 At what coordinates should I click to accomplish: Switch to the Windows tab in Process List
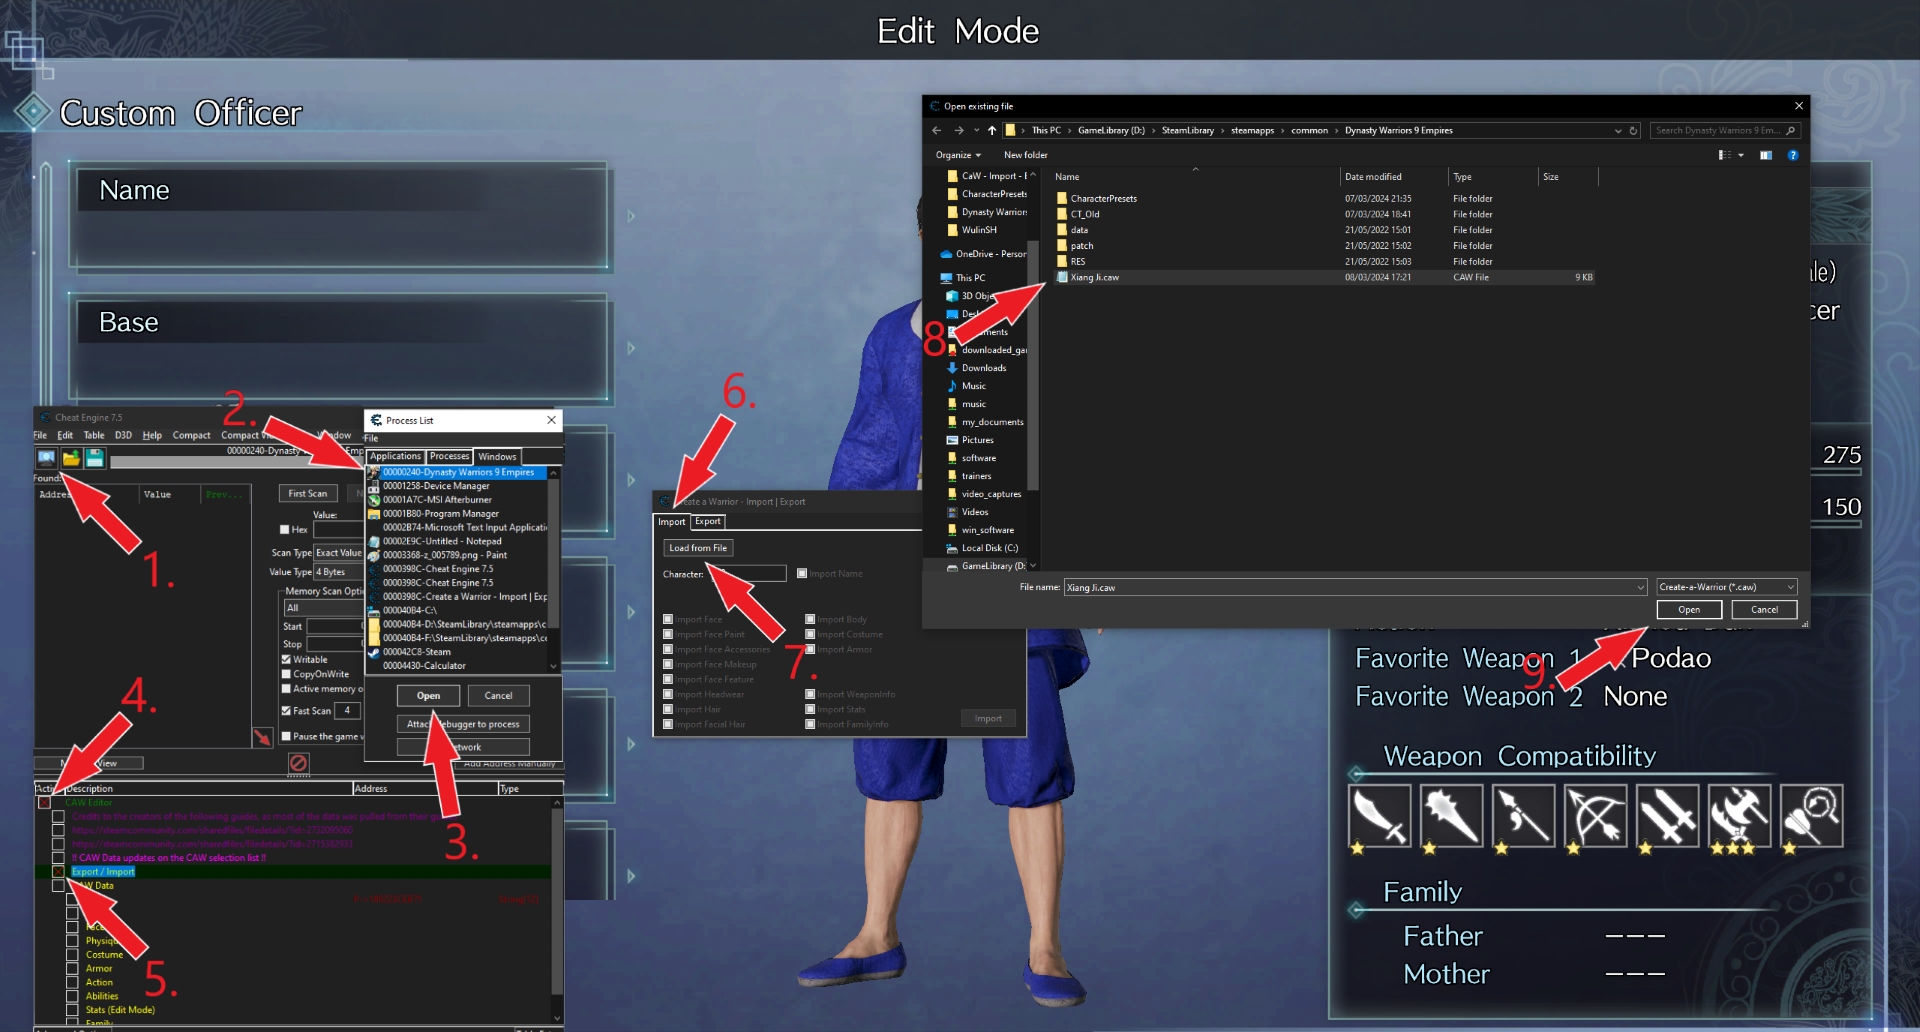(497, 456)
